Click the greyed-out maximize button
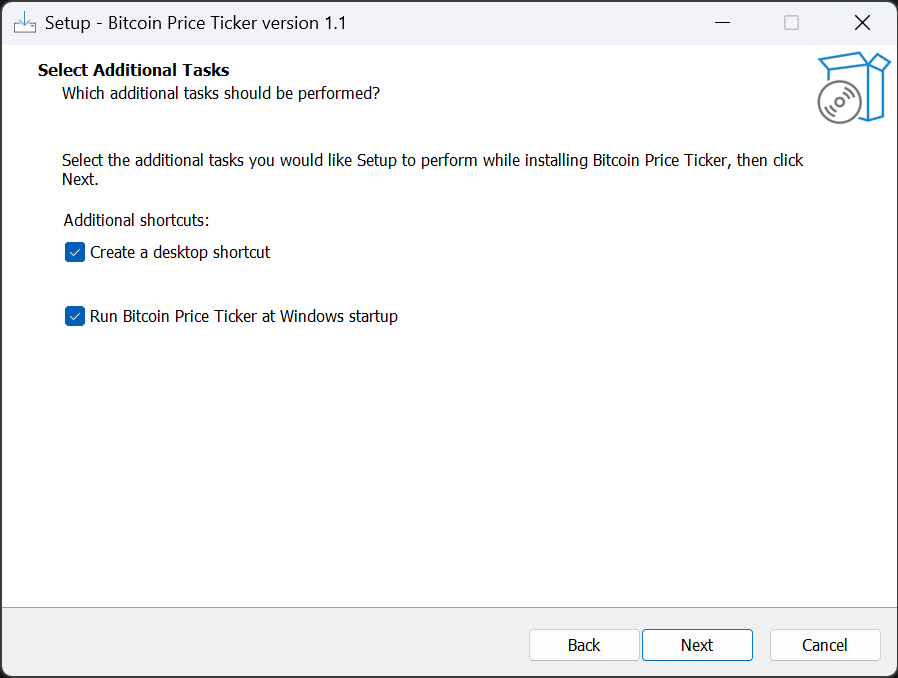The height and width of the screenshot is (678, 898). pos(791,22)
